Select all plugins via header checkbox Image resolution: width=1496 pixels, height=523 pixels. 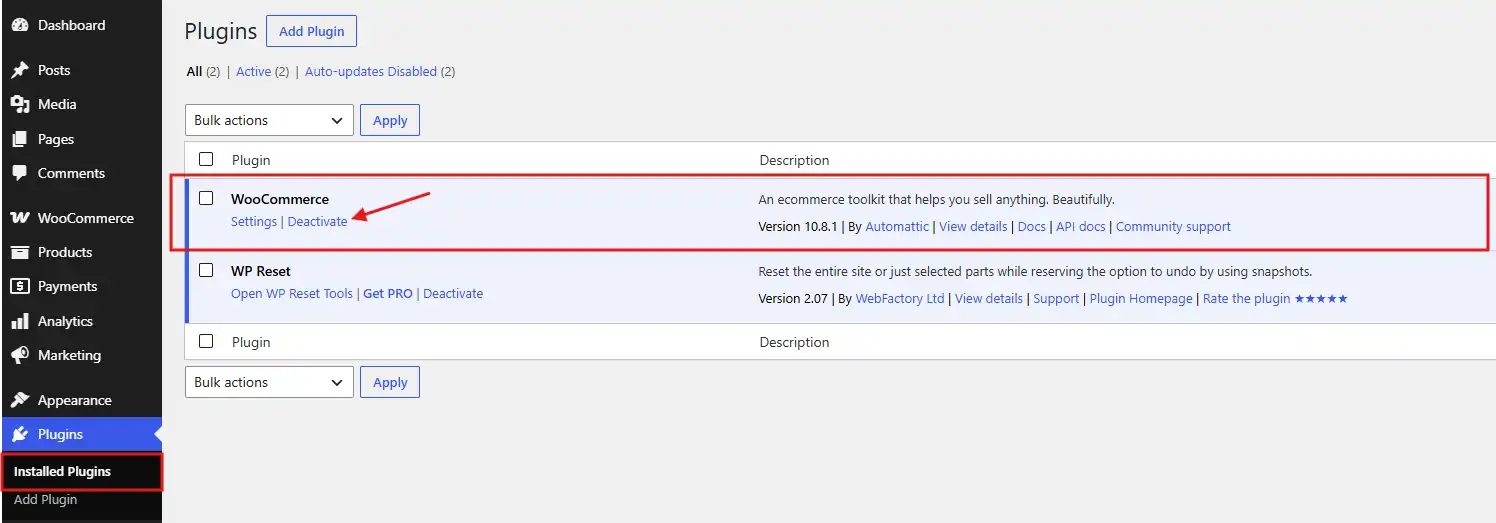206,159
